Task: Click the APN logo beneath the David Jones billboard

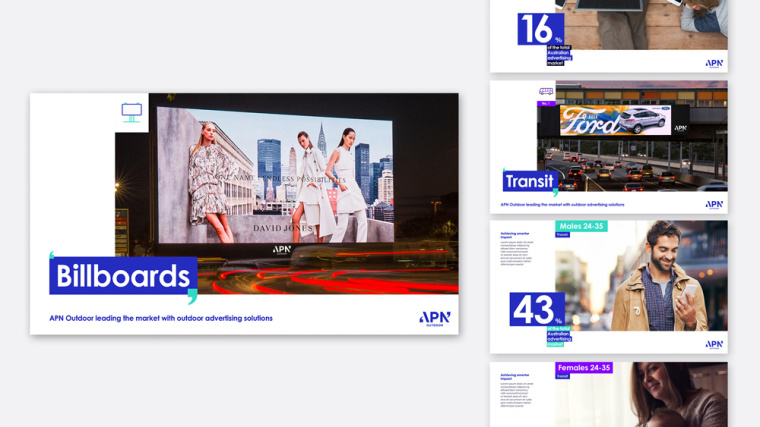Action: 282,249
